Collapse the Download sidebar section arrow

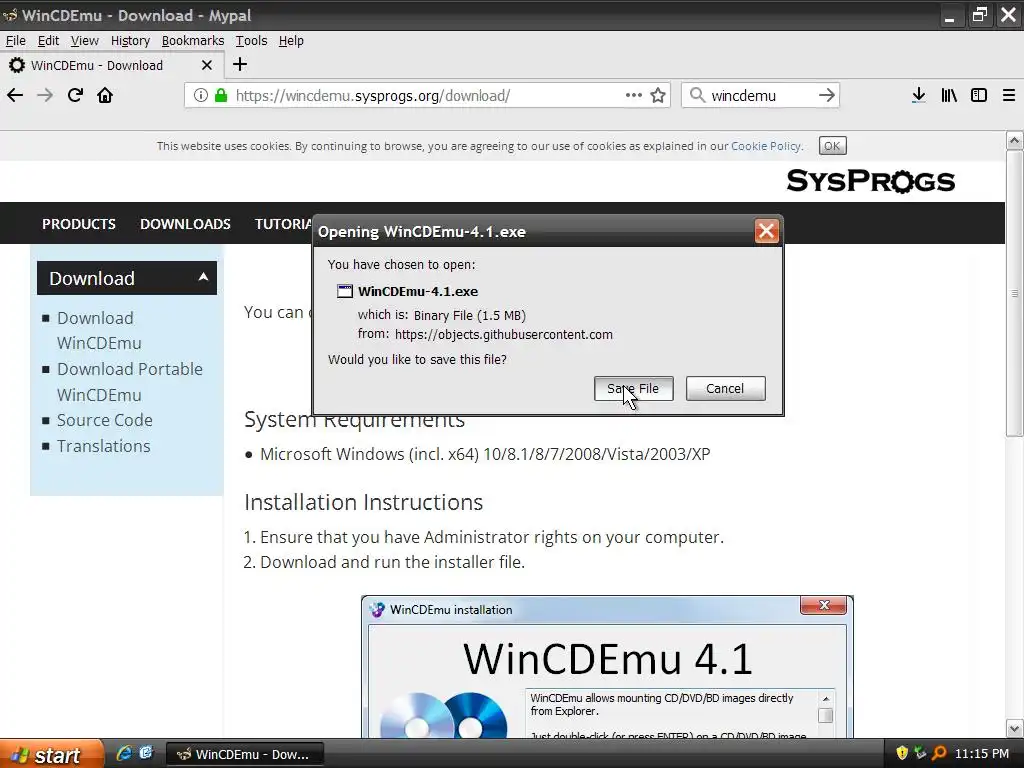click(203, 278)
